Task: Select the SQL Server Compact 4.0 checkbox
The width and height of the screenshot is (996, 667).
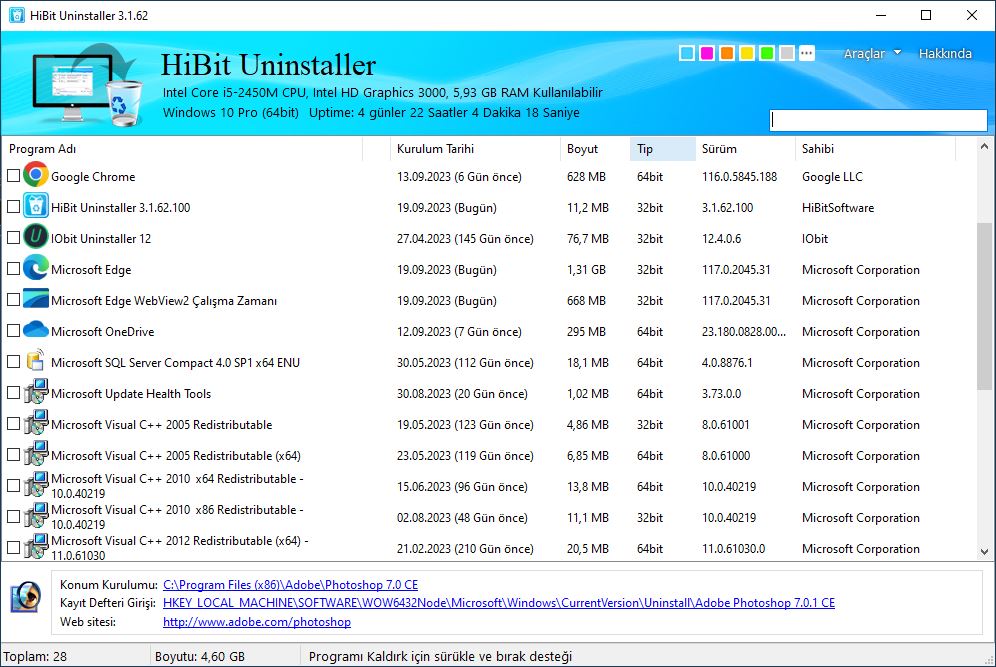Action: [x=13, y=361]
